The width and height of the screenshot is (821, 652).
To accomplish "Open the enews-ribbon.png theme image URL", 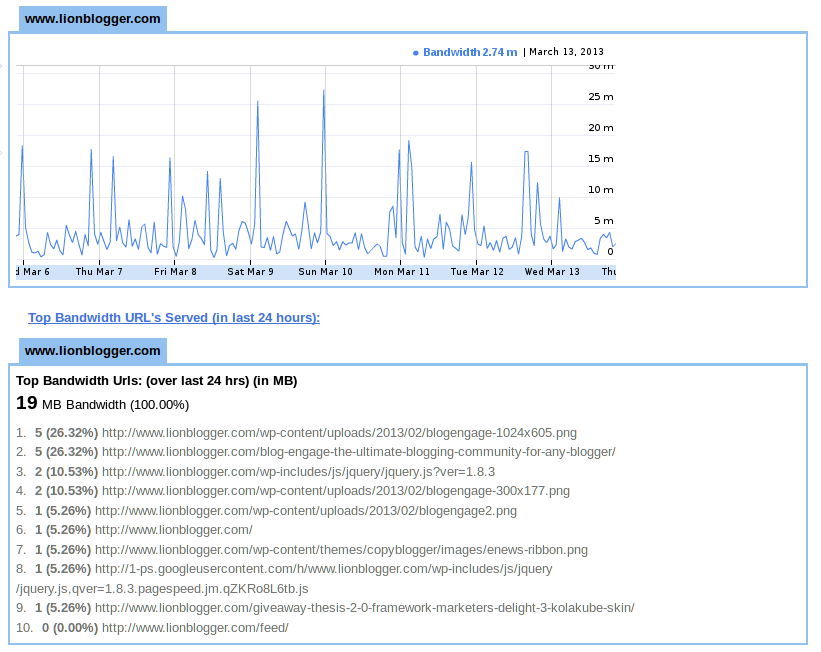I will [x=341, y=550].
